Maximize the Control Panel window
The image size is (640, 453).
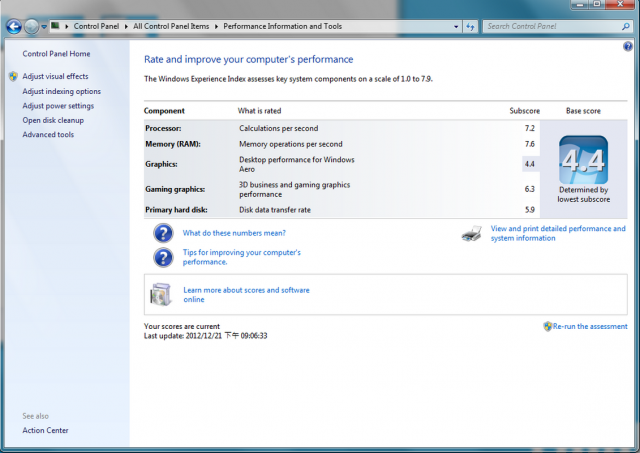pos(597,4)
